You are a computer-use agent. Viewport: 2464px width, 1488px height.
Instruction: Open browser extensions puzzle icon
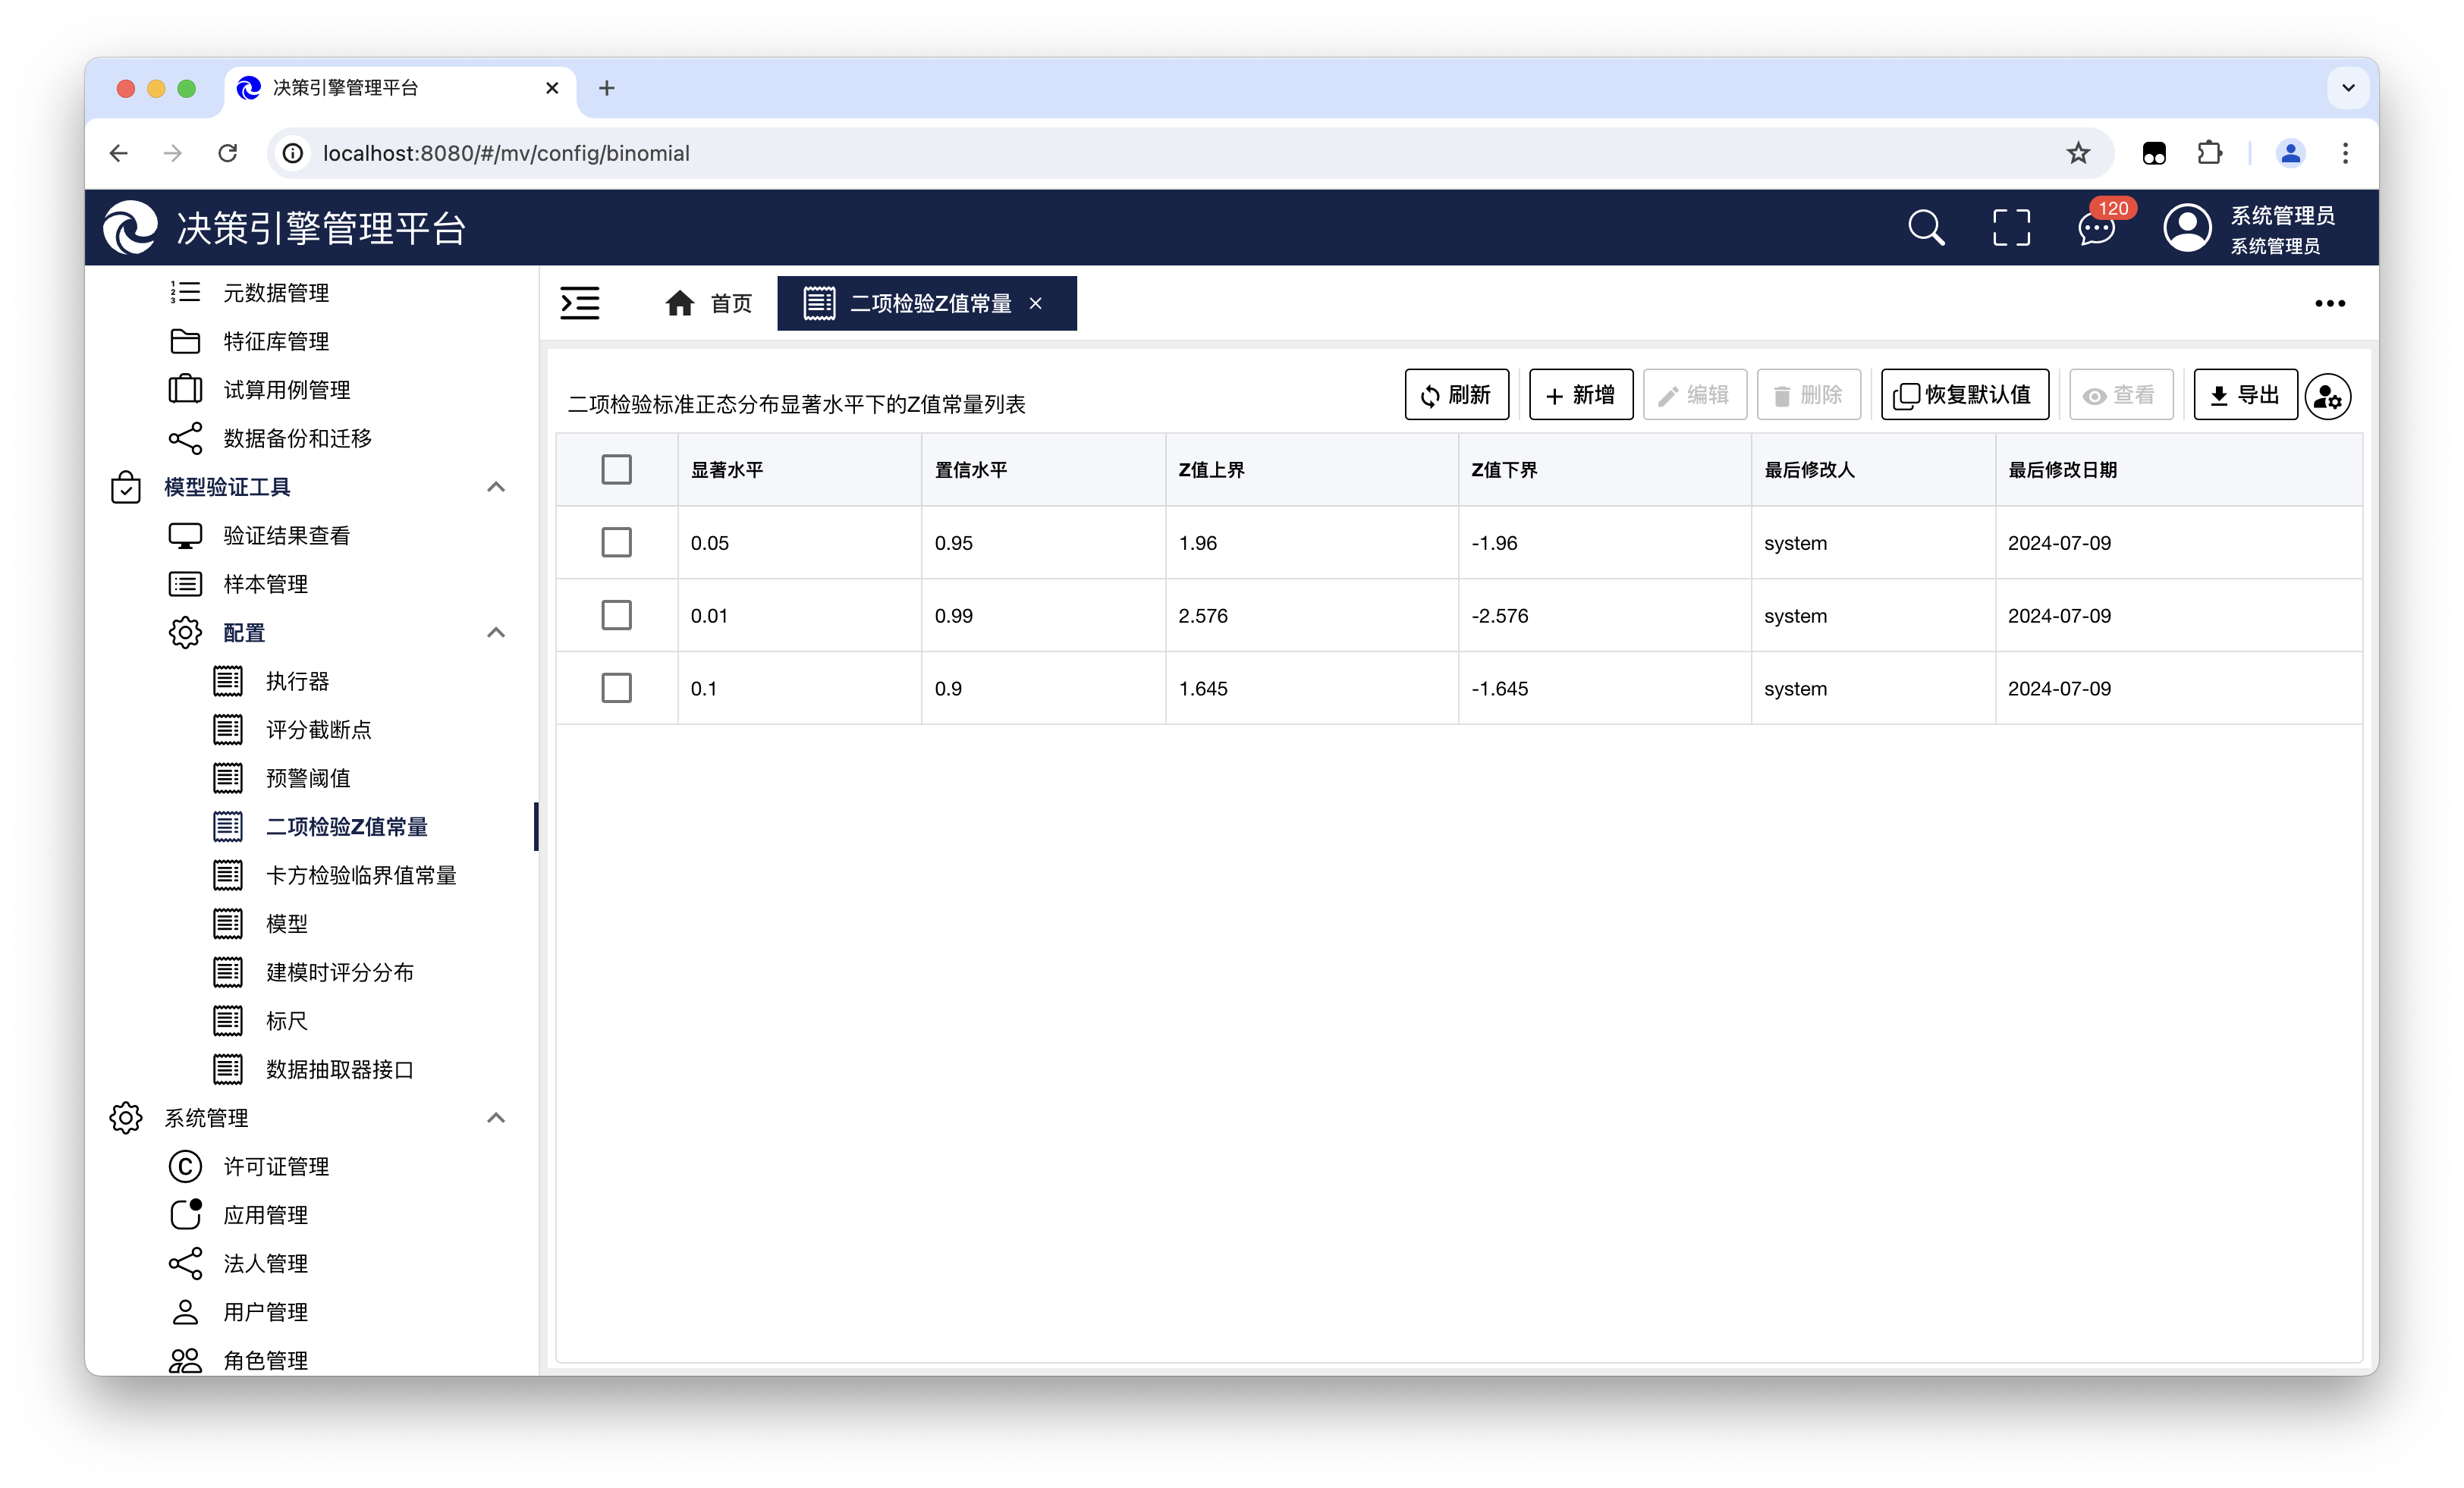click(2209, 153)
